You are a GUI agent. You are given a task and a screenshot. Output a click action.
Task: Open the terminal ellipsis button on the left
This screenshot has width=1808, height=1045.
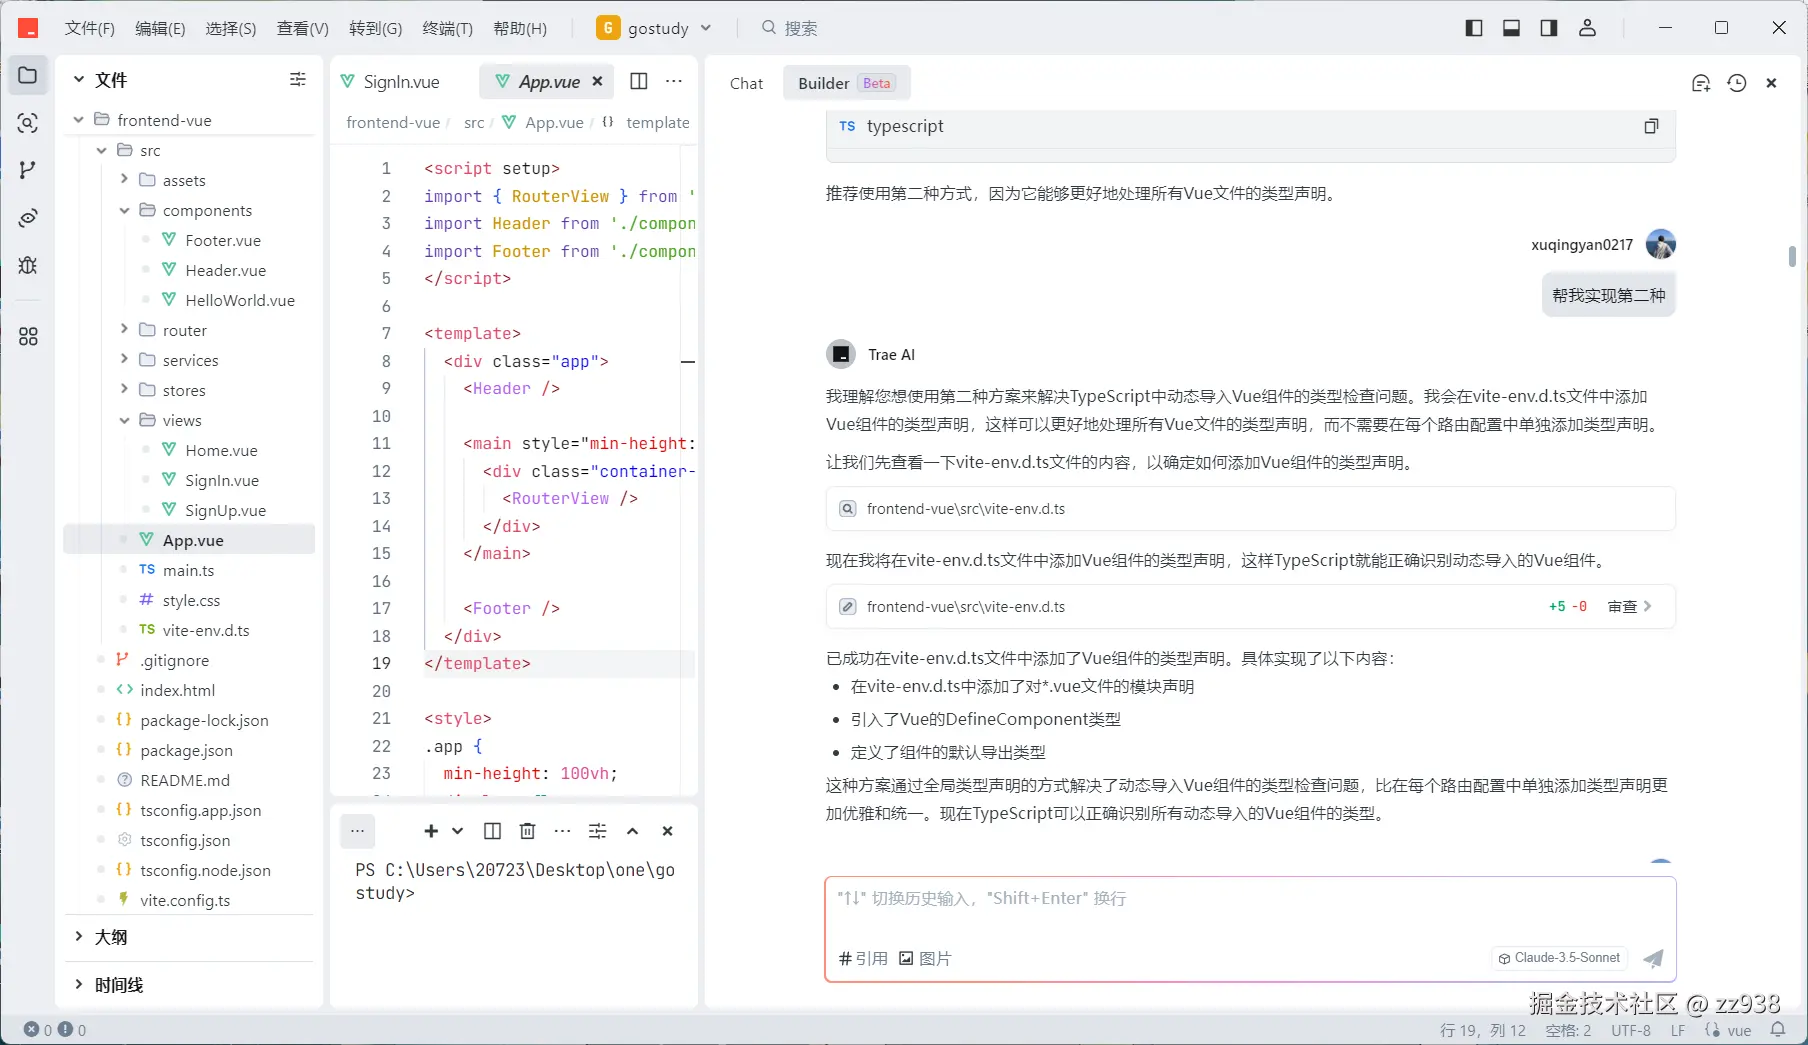click(357, 831)
